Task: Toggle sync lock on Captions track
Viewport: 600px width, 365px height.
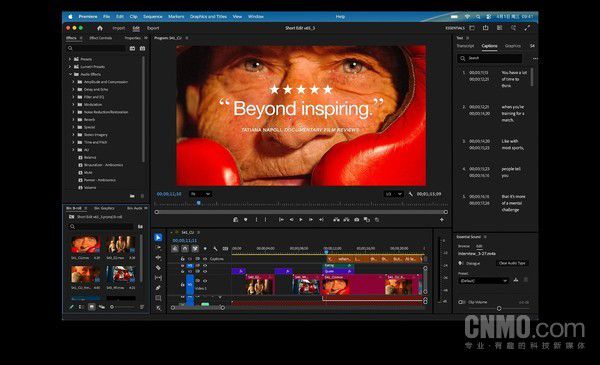Action: coord(197,259)
